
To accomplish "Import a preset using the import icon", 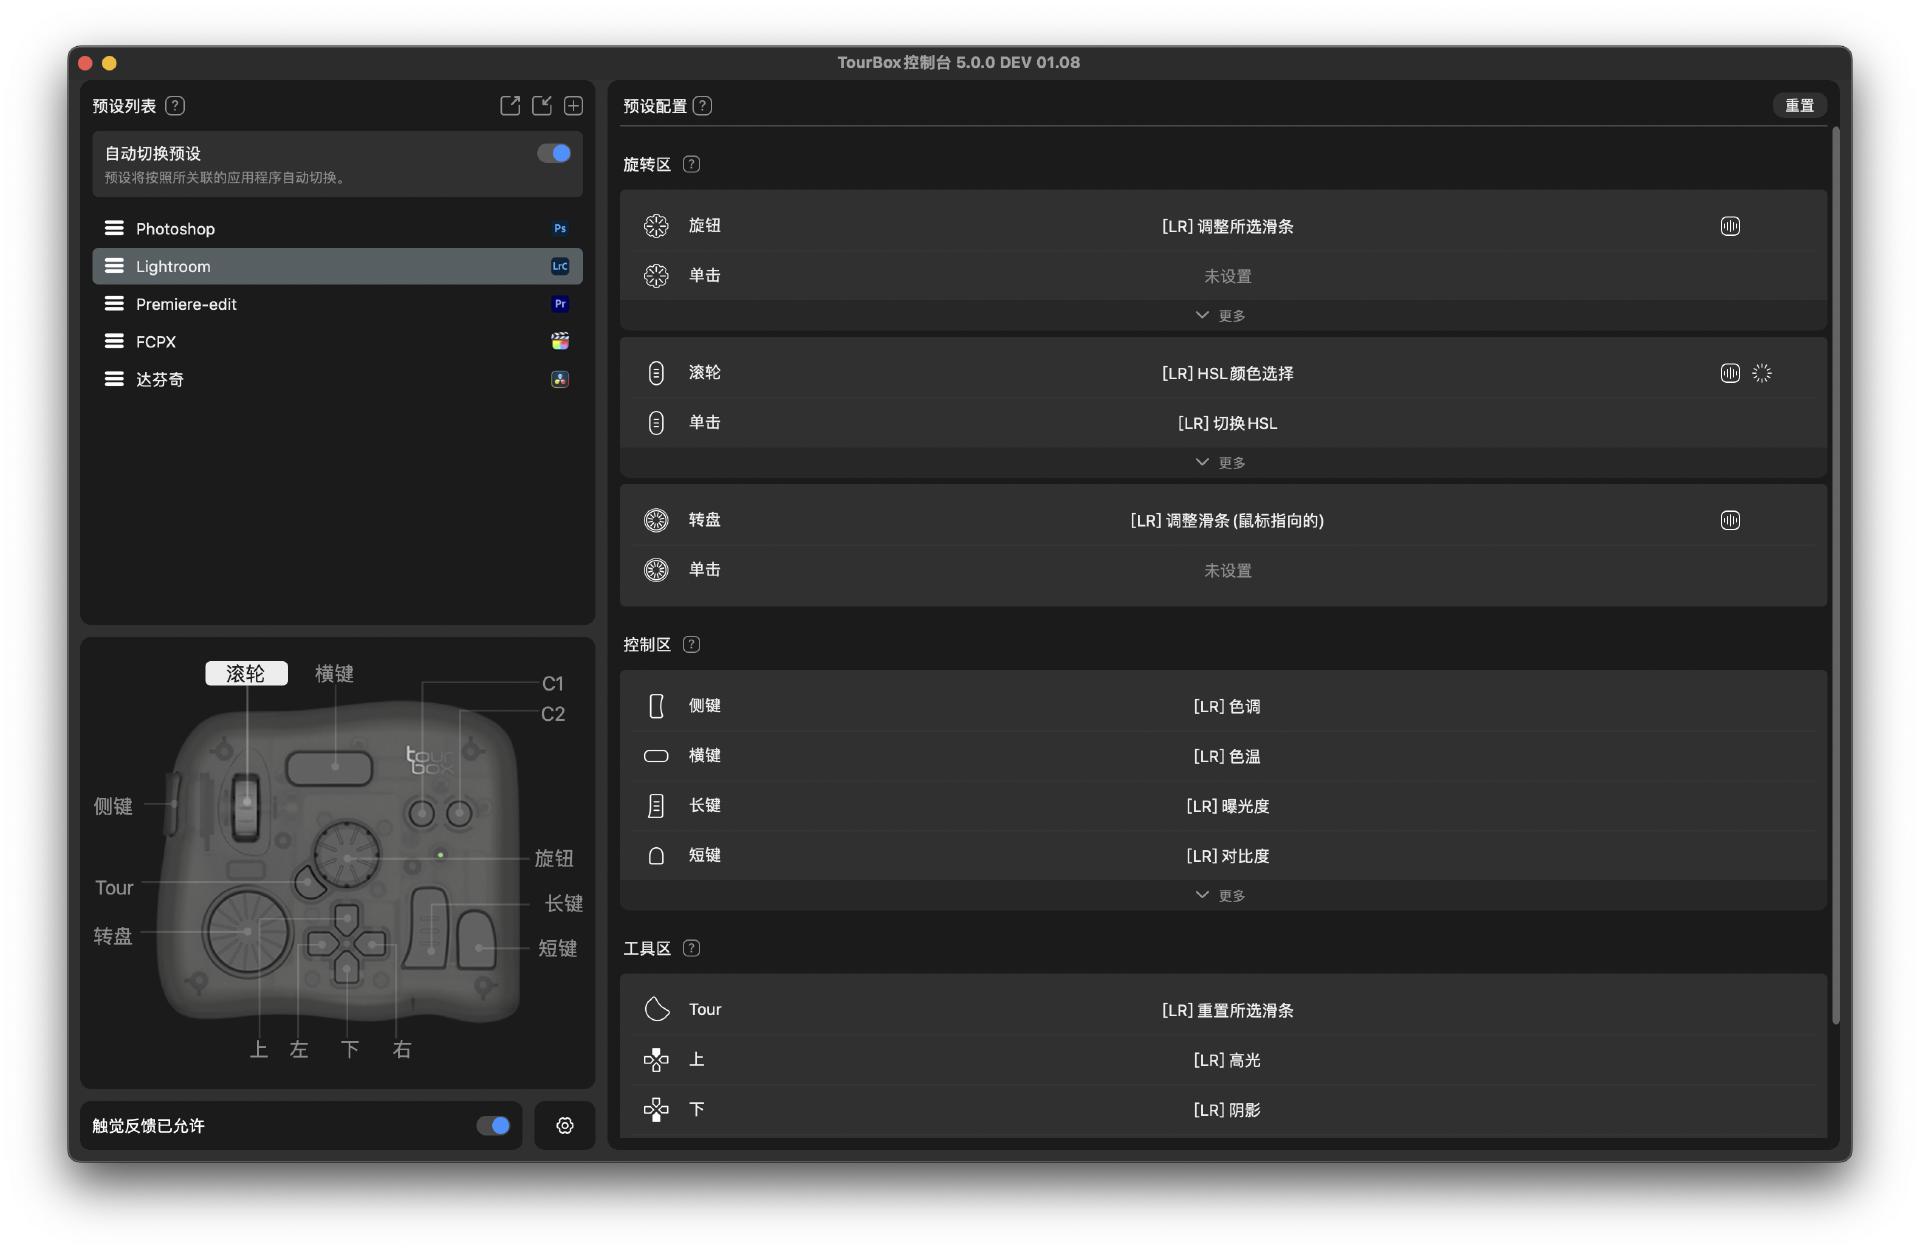I will (x=542, y=105).
